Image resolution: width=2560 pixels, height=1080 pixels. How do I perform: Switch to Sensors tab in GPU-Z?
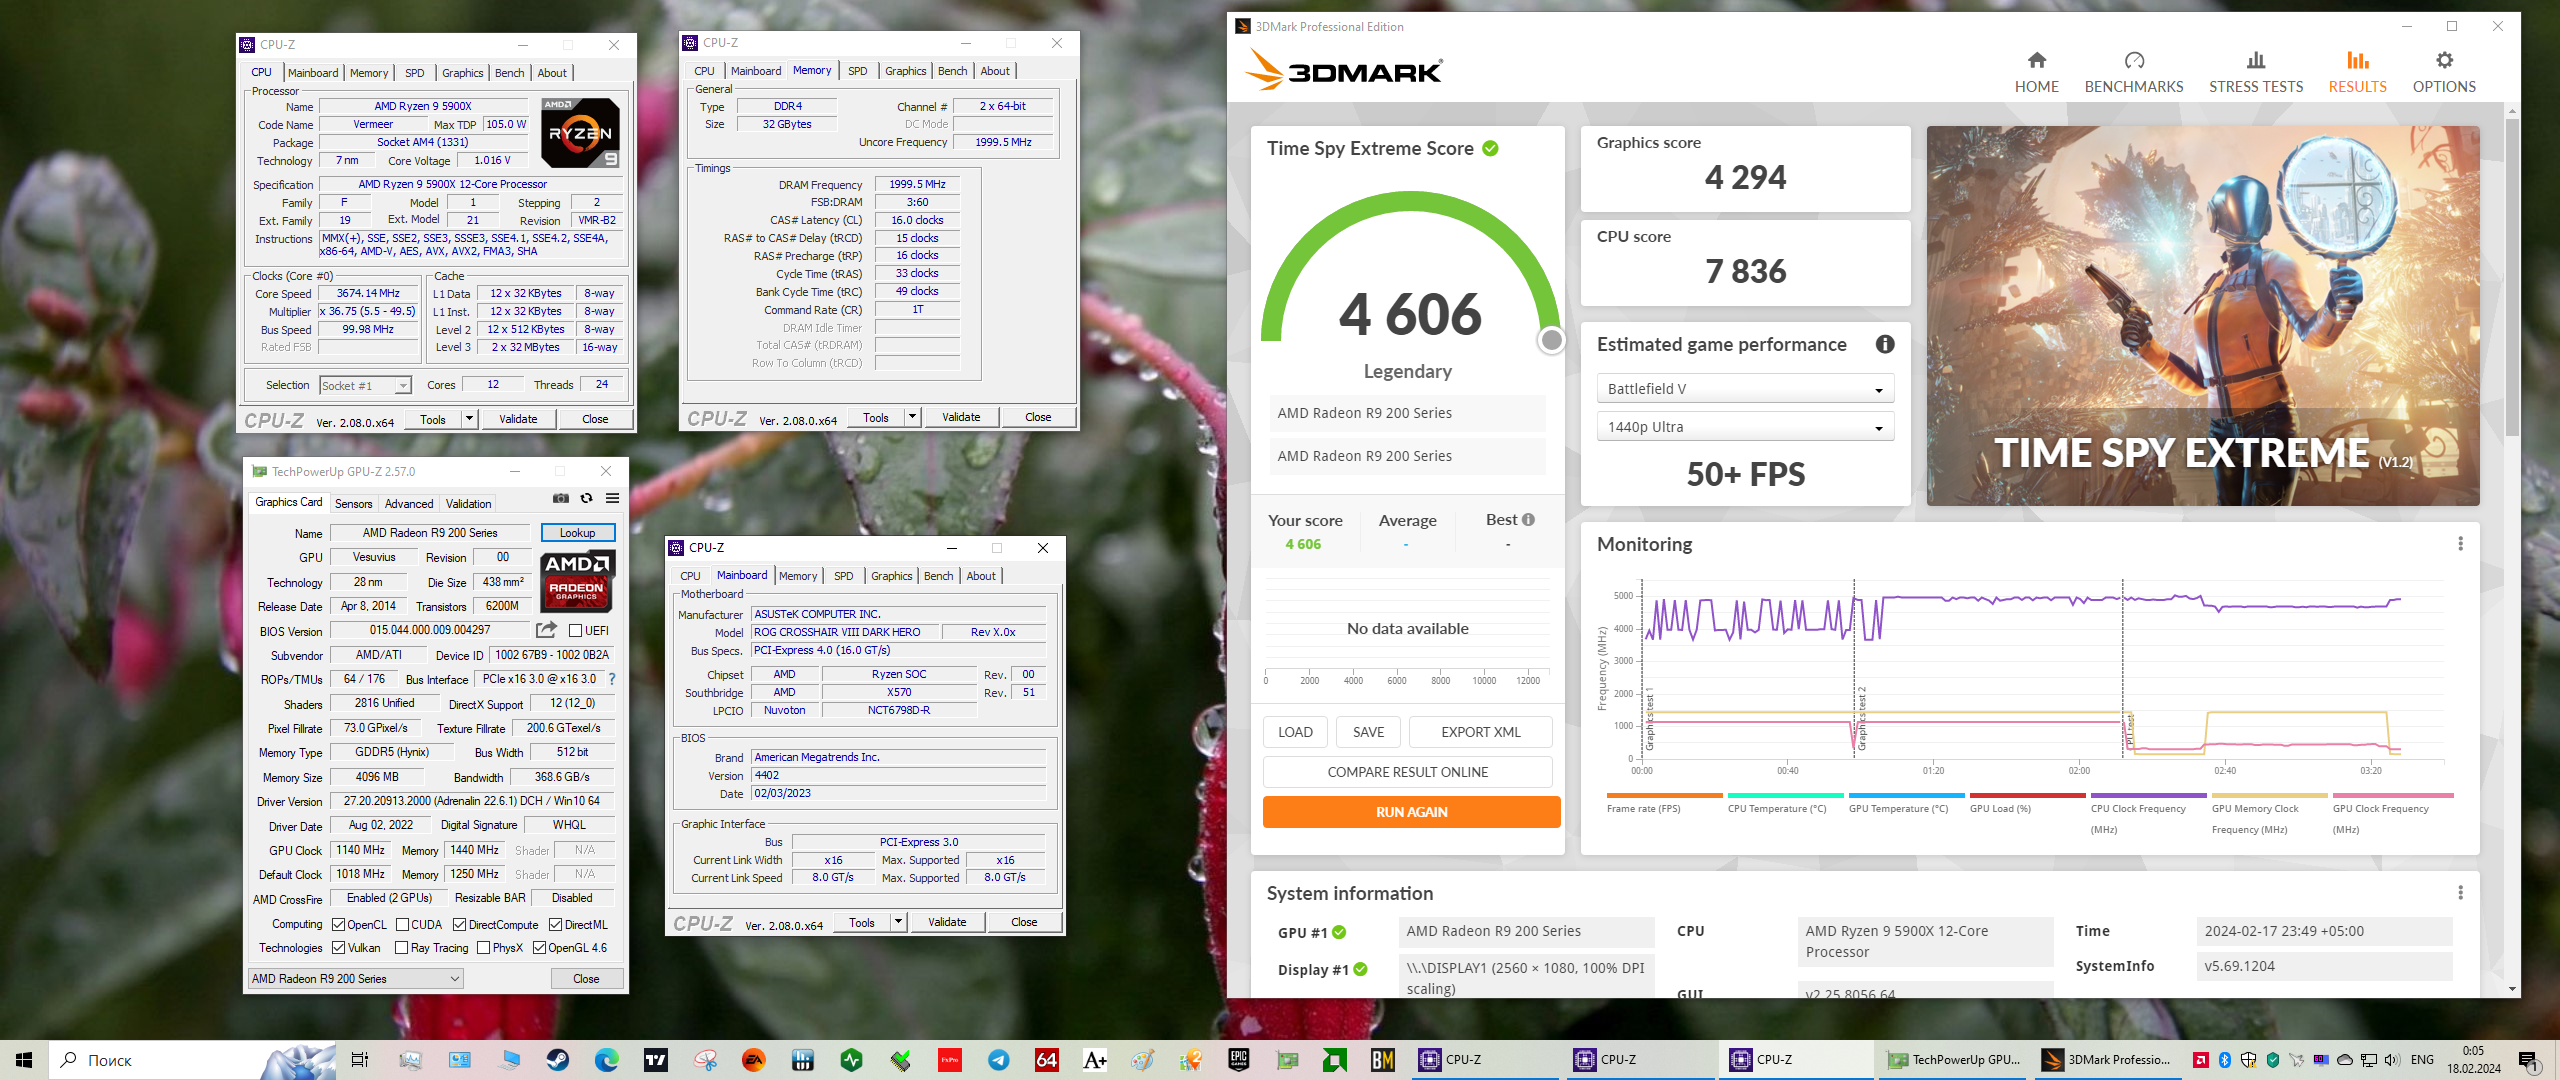pyautogui.click(x=353, y=504)
